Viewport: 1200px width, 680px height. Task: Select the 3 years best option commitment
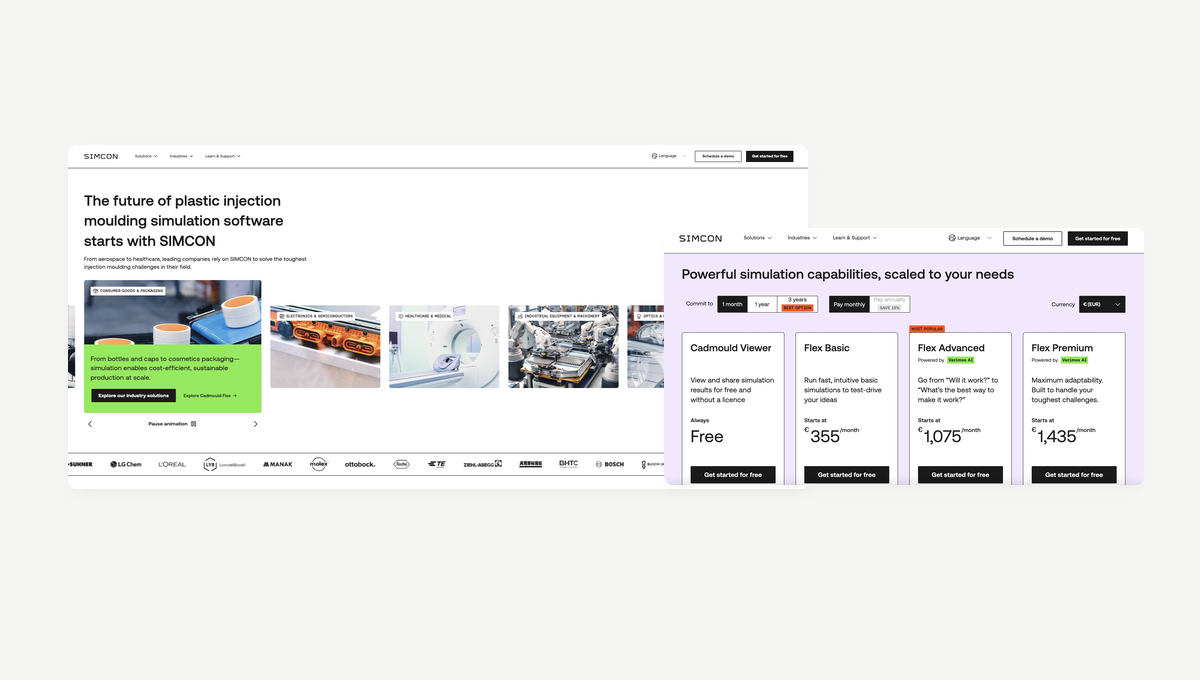(x=797, y=304)
